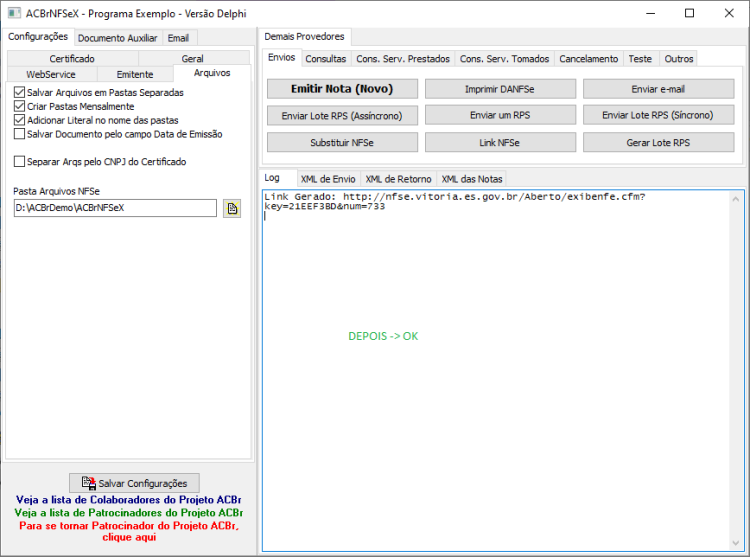Show the XML de Retorno tab
This screenshot has width=750, height=557.
click(x=398, y=179)
